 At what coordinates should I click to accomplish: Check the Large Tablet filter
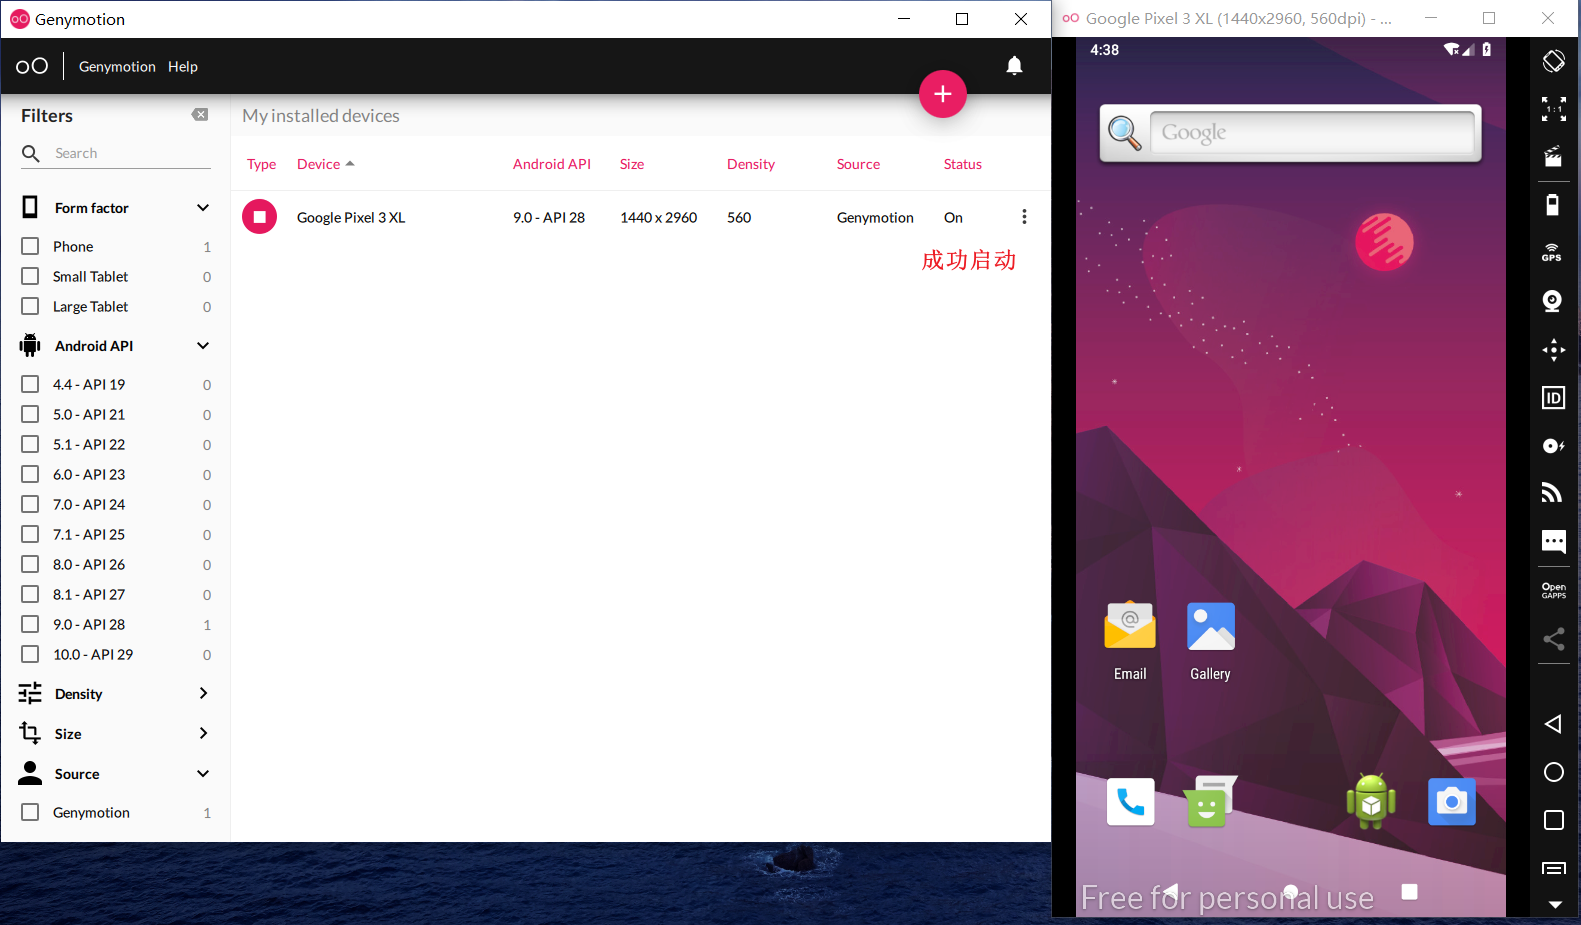(x=30, y=306)
